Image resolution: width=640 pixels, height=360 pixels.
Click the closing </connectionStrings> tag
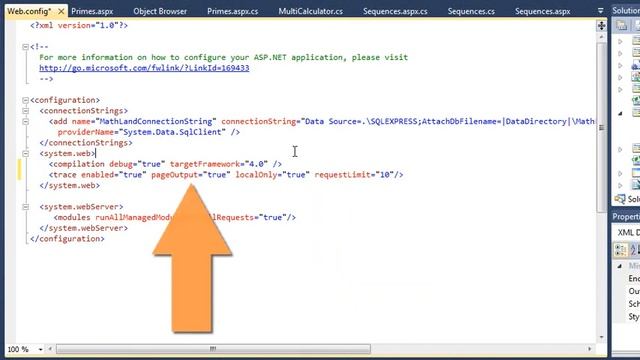click(x=86, y=142)
